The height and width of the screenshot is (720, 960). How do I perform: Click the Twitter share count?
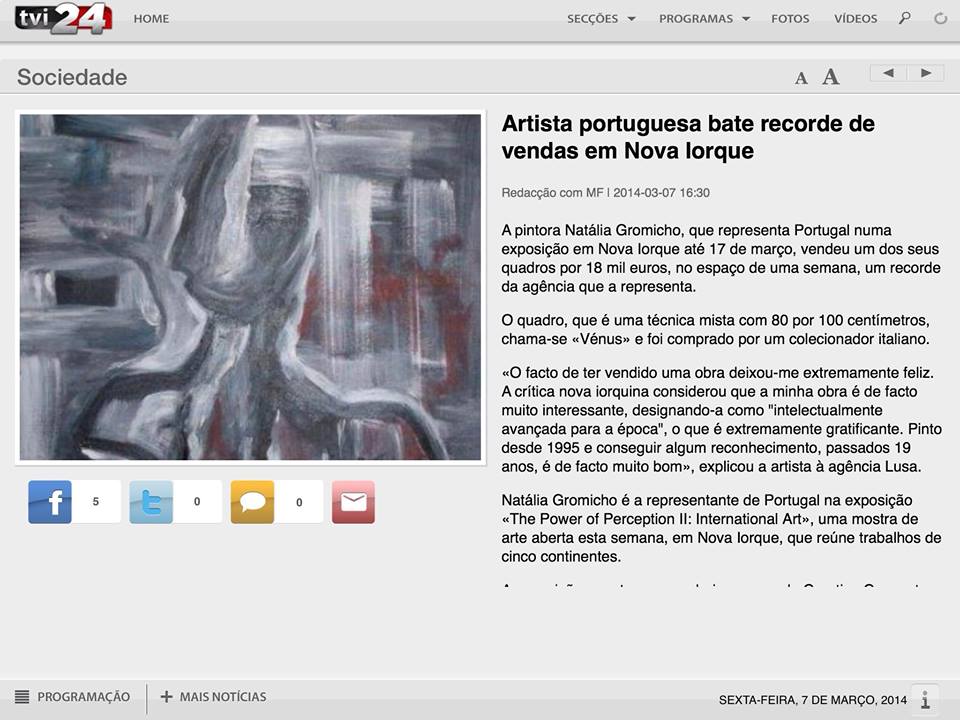click(197, 502)
